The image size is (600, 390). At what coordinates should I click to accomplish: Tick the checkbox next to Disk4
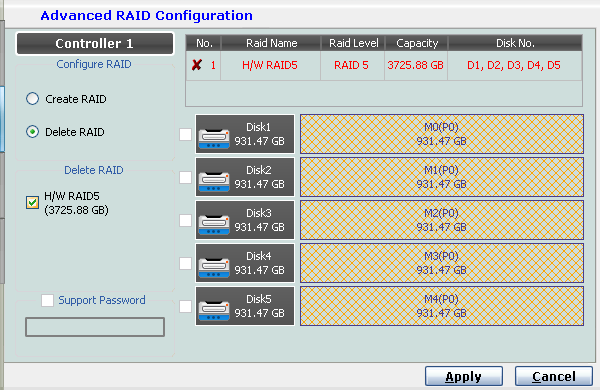[x=186, y=263]
